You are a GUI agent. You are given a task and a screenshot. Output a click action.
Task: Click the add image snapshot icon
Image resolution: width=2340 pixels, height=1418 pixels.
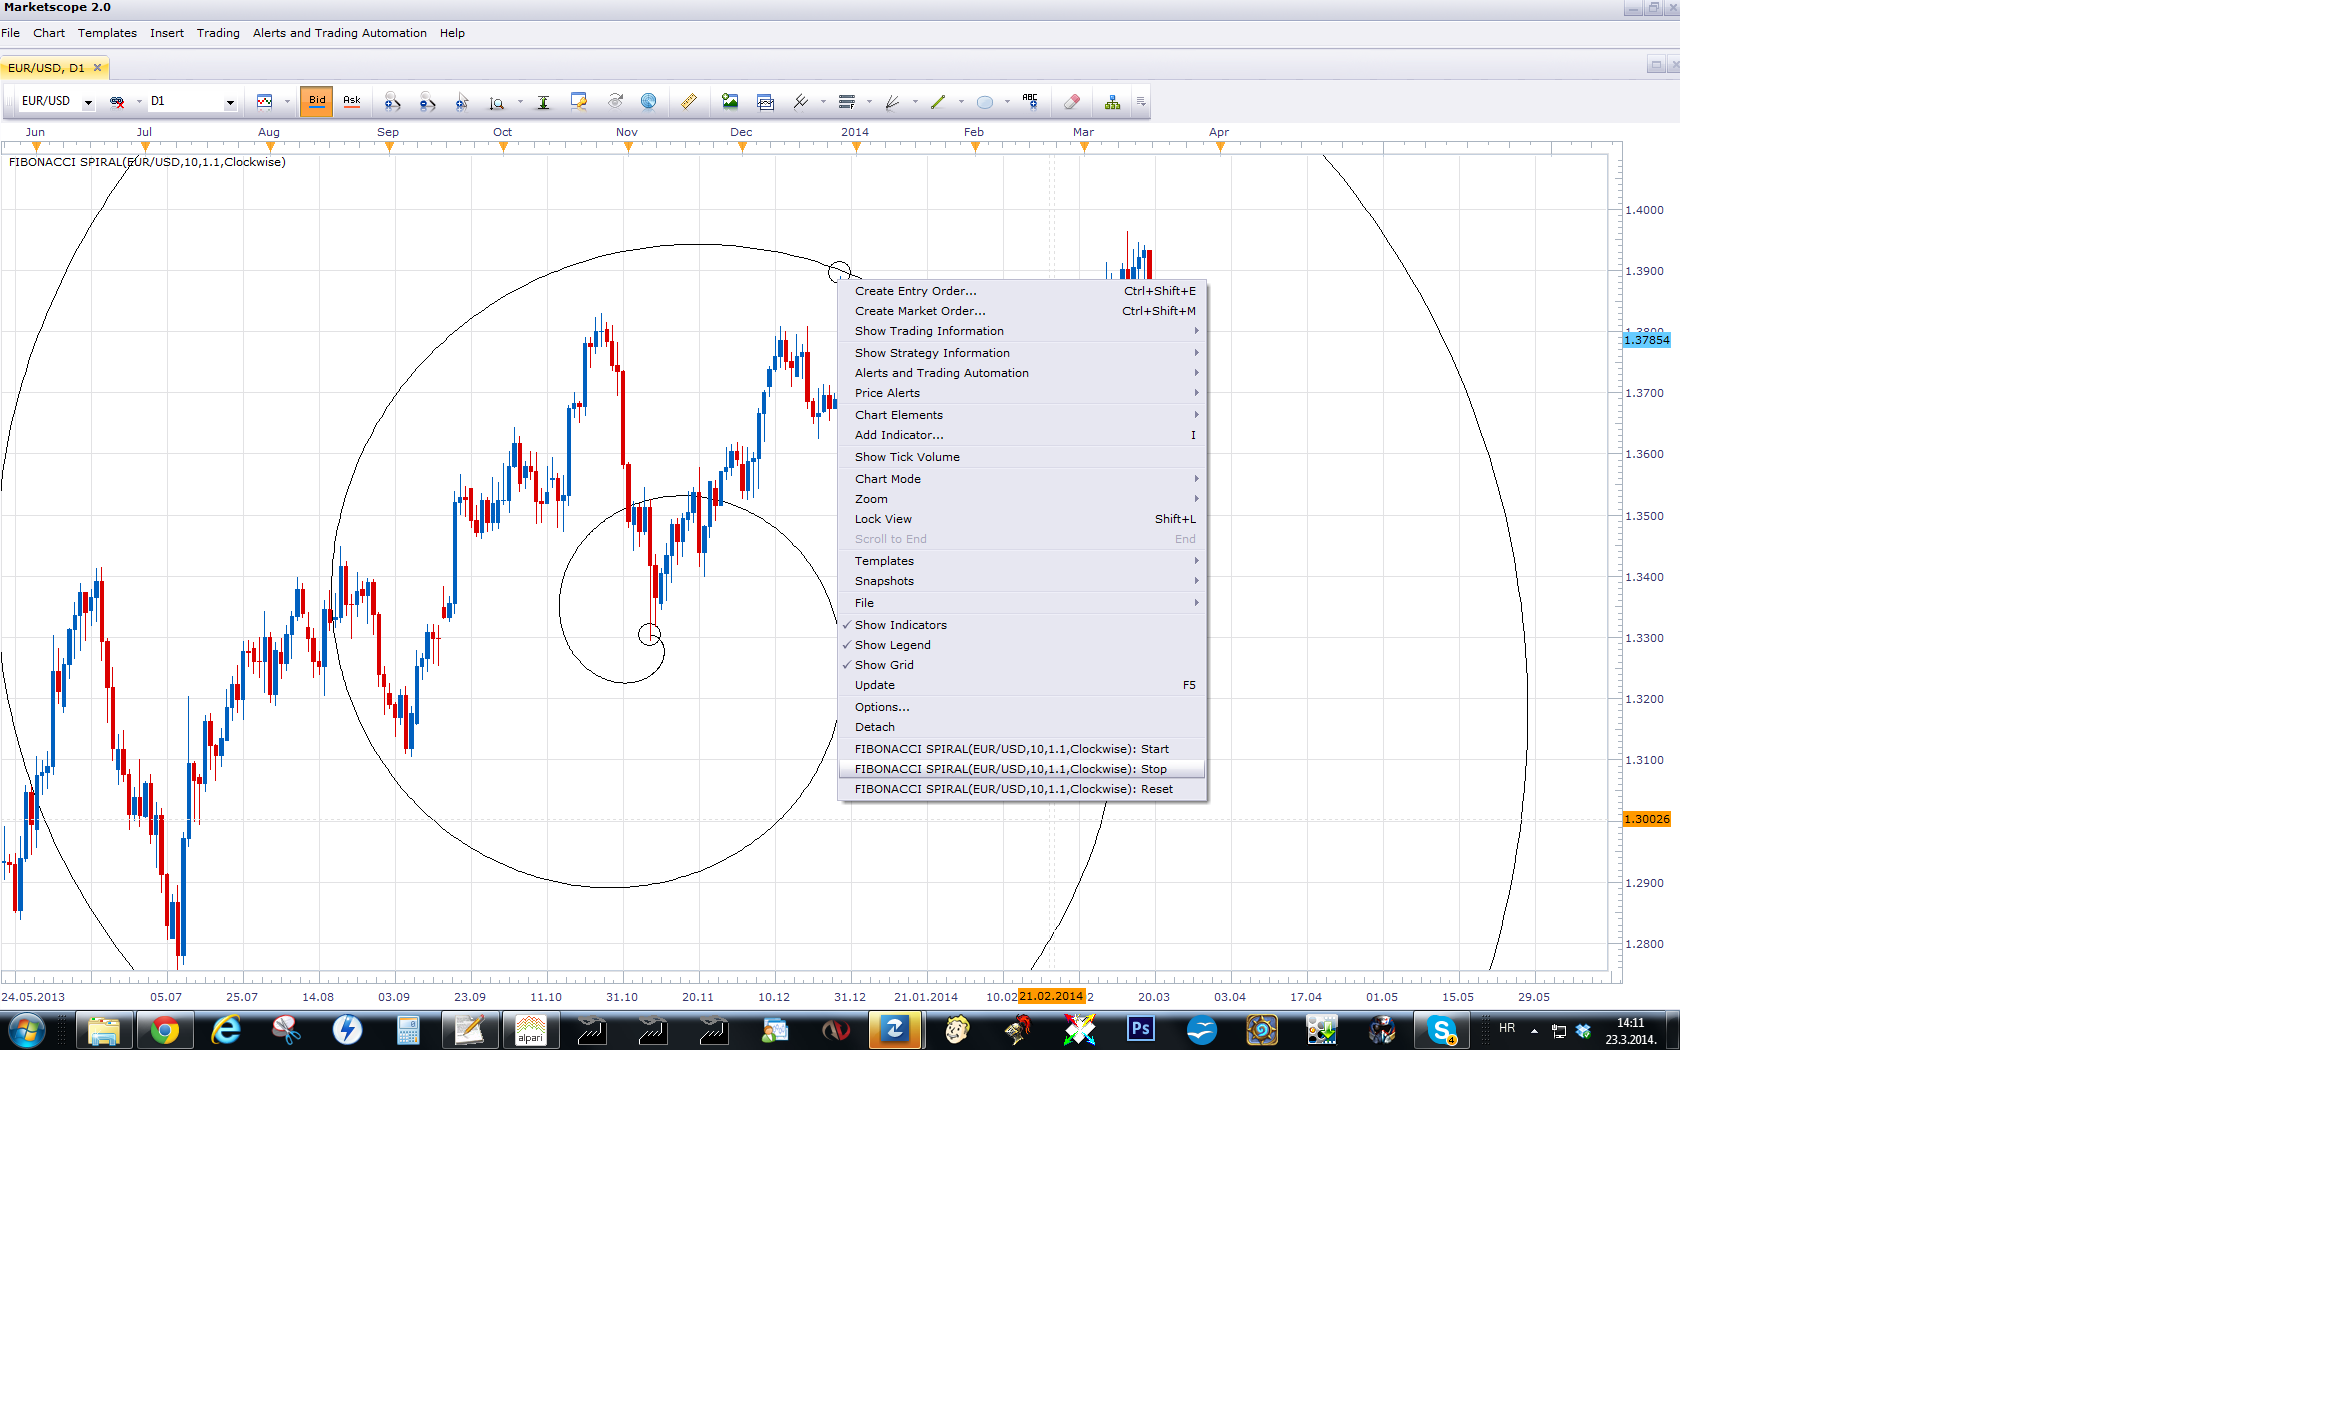pos(730,101)
